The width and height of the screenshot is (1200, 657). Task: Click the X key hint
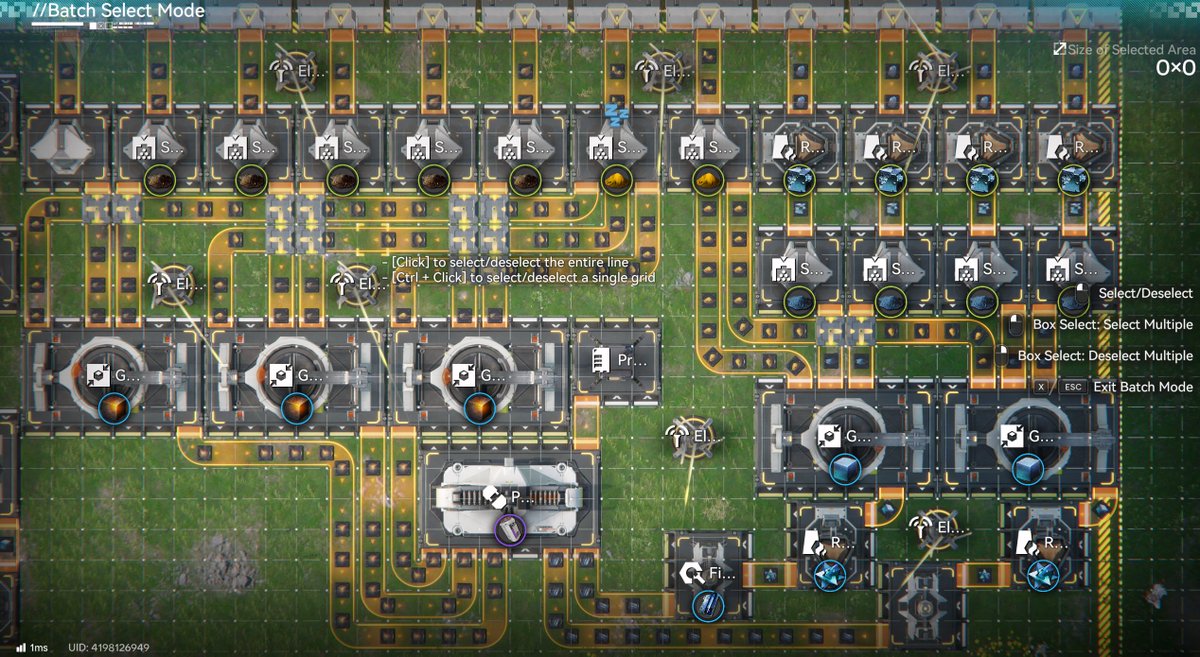click(x=1042, y=387)
